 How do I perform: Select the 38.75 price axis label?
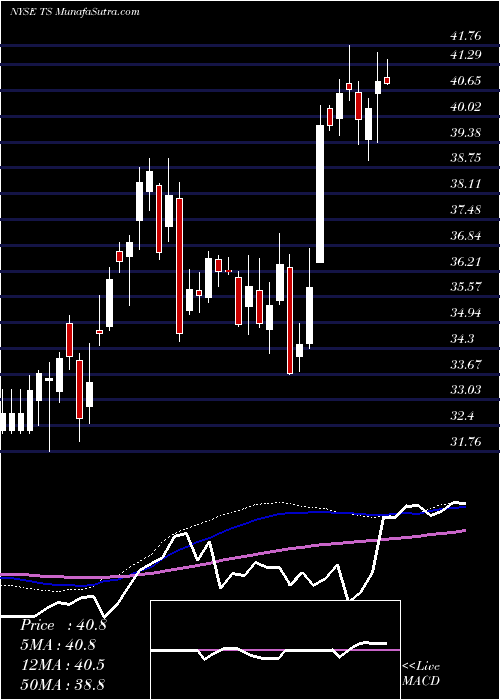(x=465, y=158)
